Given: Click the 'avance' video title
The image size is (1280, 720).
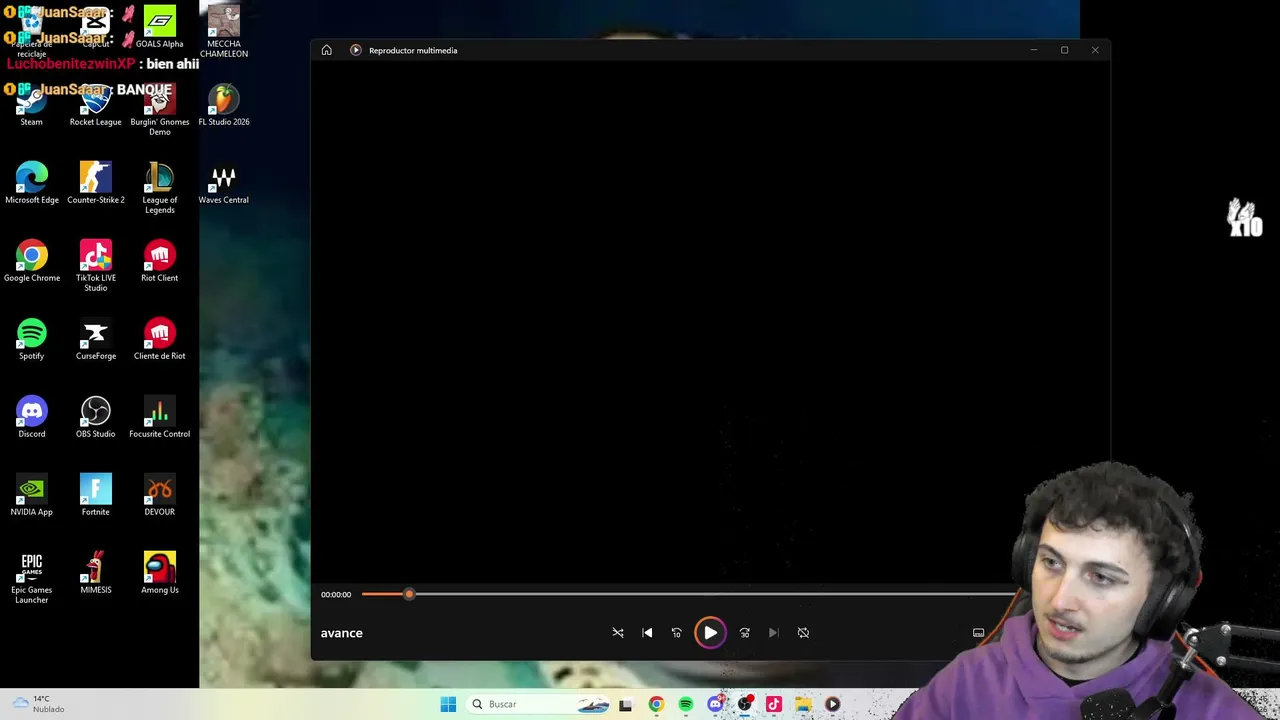Looking at the screenshot, I should (341, 633).
